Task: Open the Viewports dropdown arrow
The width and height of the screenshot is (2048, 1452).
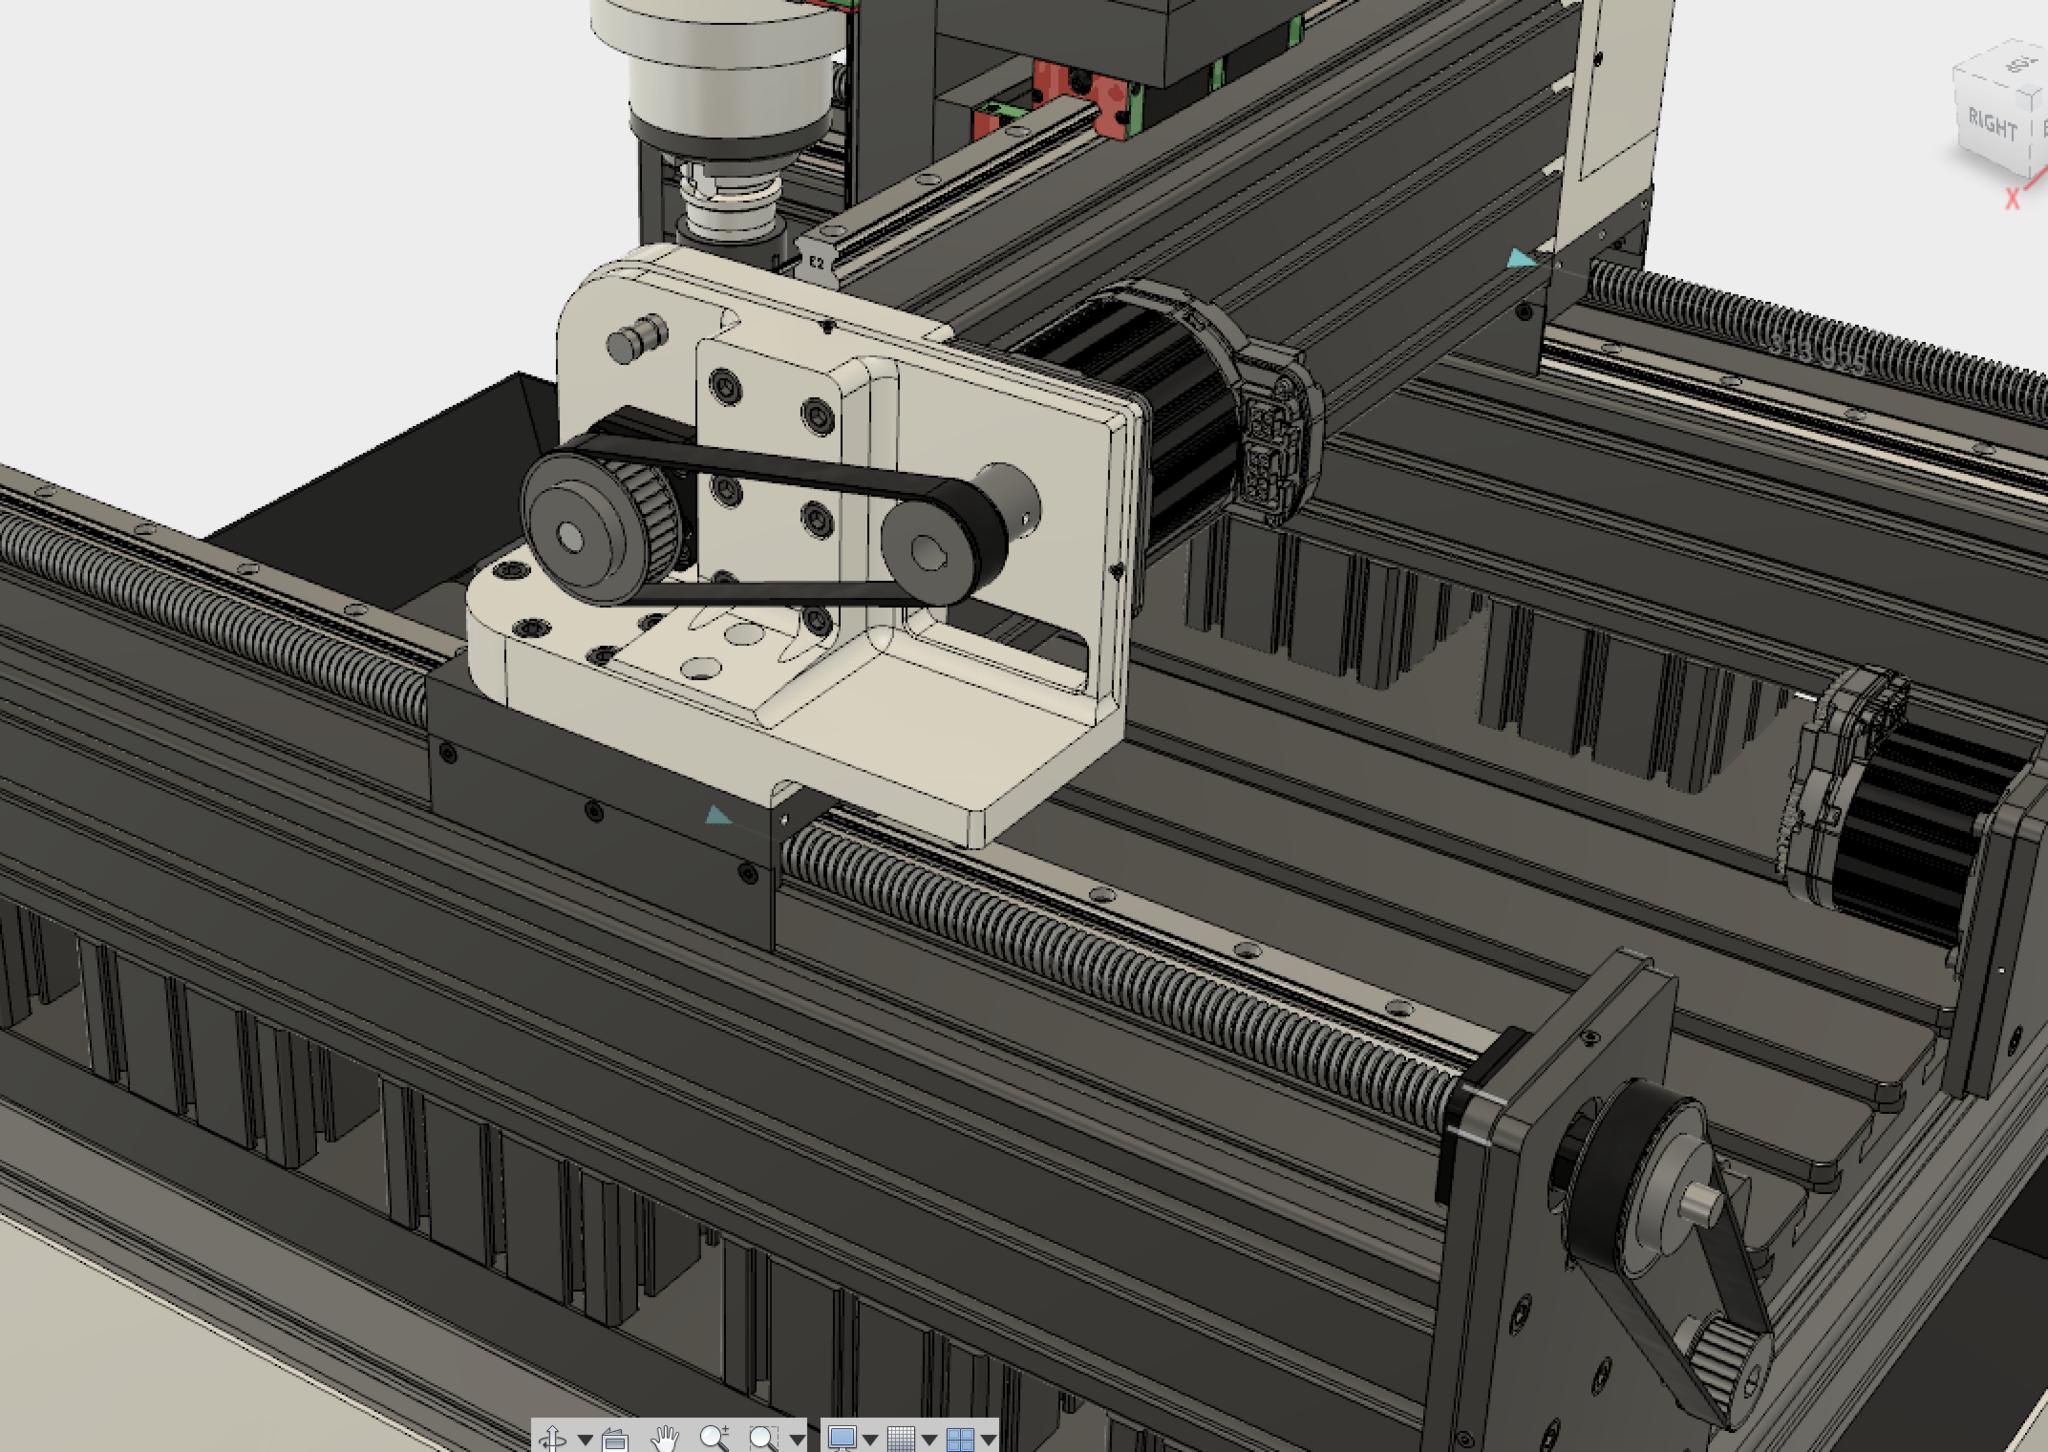Action: tap(988, 1439)
